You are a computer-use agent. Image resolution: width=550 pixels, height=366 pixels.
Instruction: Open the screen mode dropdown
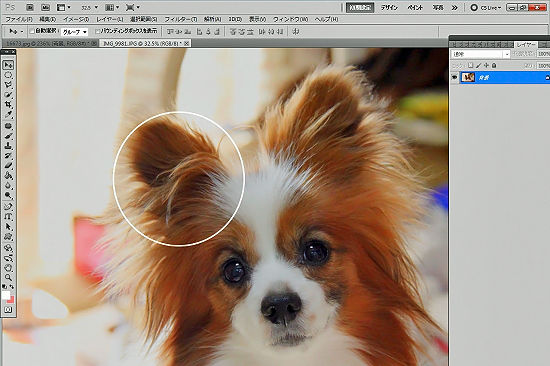pyautogui.click(x=133, y=7)
